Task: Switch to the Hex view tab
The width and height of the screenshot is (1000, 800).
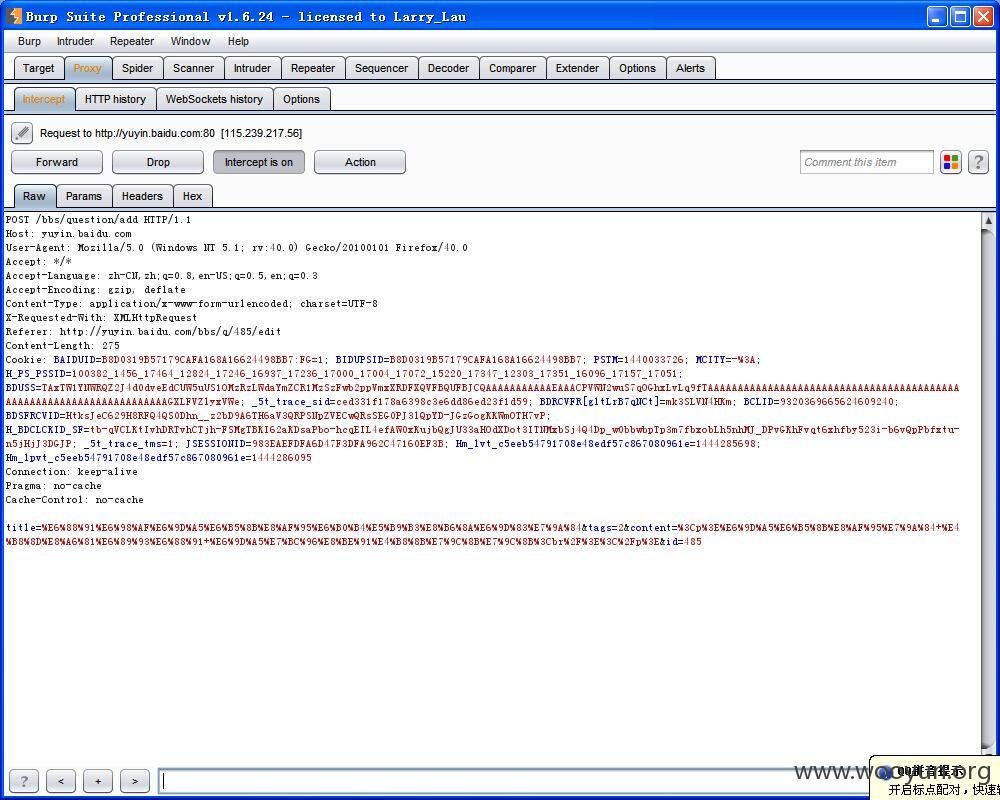Action: [192, 196]
